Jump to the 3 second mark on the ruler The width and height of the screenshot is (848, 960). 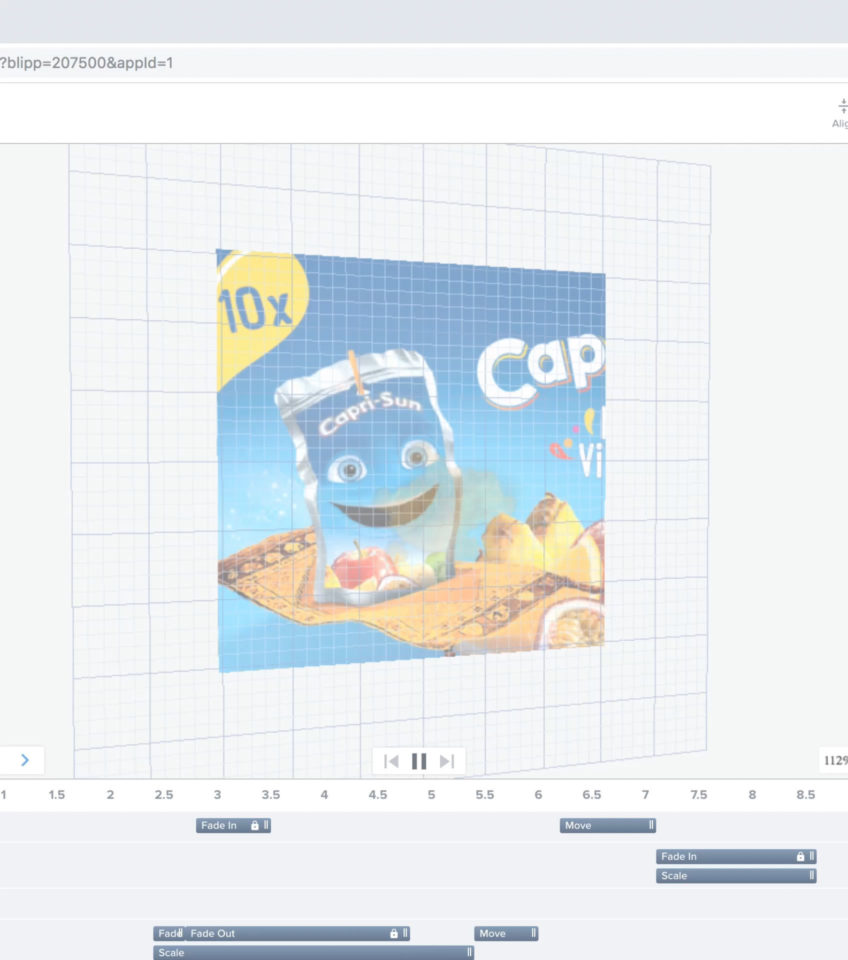(x=217, y=795)
